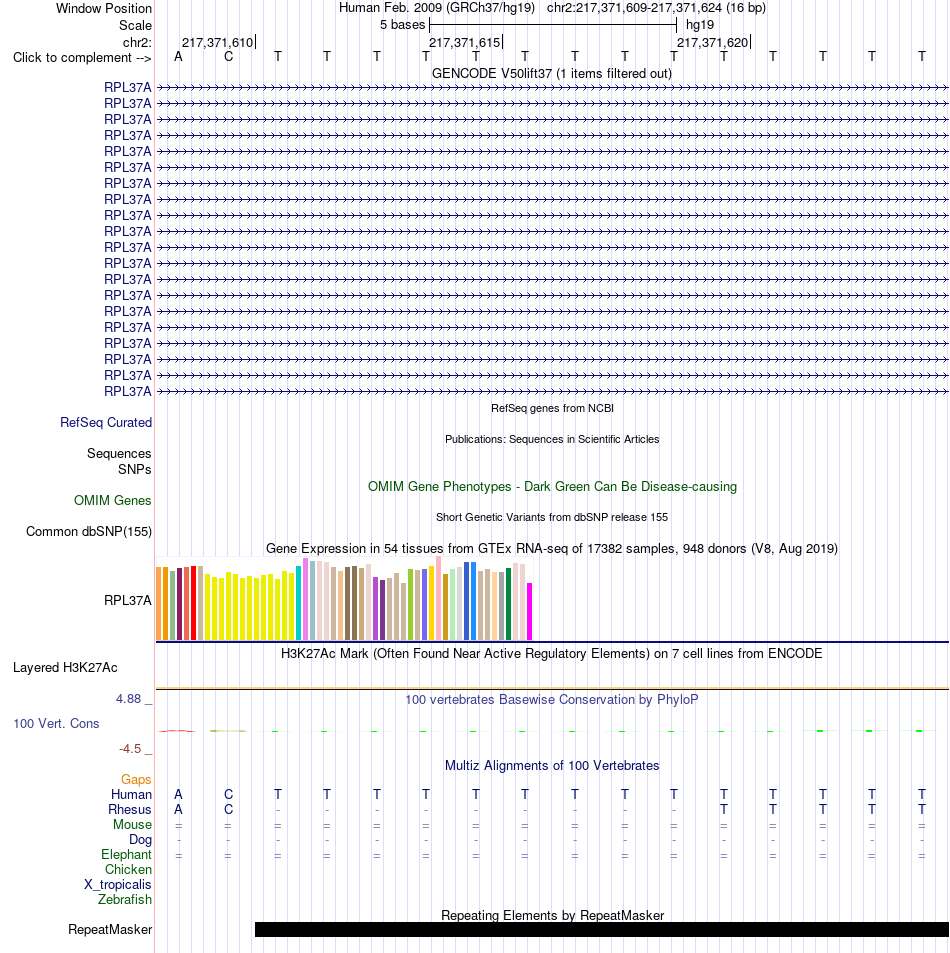The image size is (950, 953).
Task: Click Short Genetic Variants from dbSNP title
Action: pyautogui.click(x=552, y=517)
